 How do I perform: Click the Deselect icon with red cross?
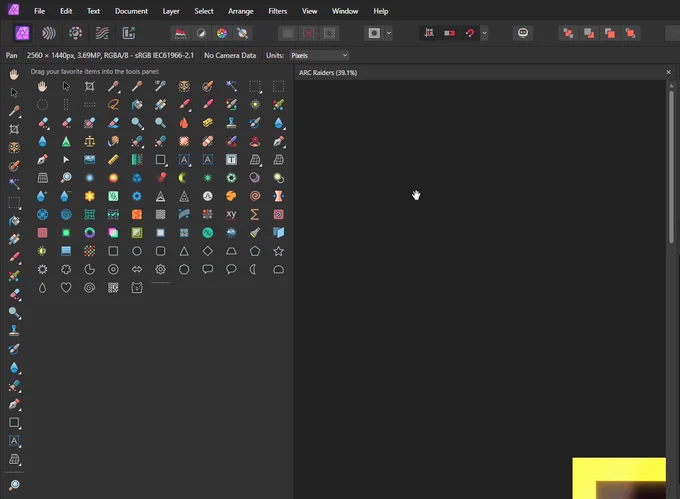[308, 33]
